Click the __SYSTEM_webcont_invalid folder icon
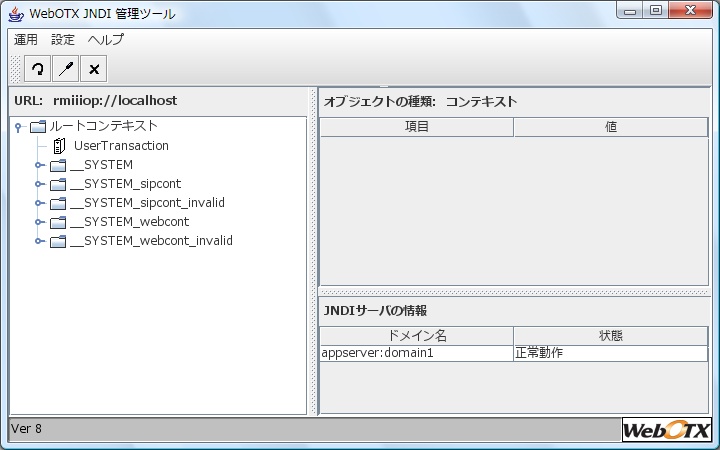 tap(58, 241)
